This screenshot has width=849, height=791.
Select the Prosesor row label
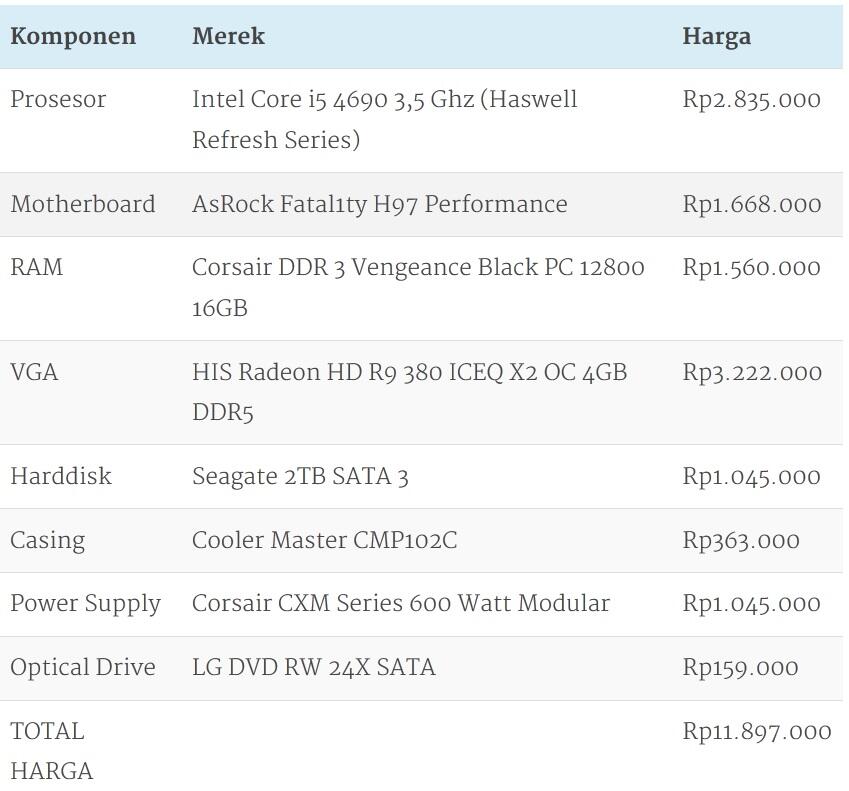pyautogui.click(x=58, y=100)
